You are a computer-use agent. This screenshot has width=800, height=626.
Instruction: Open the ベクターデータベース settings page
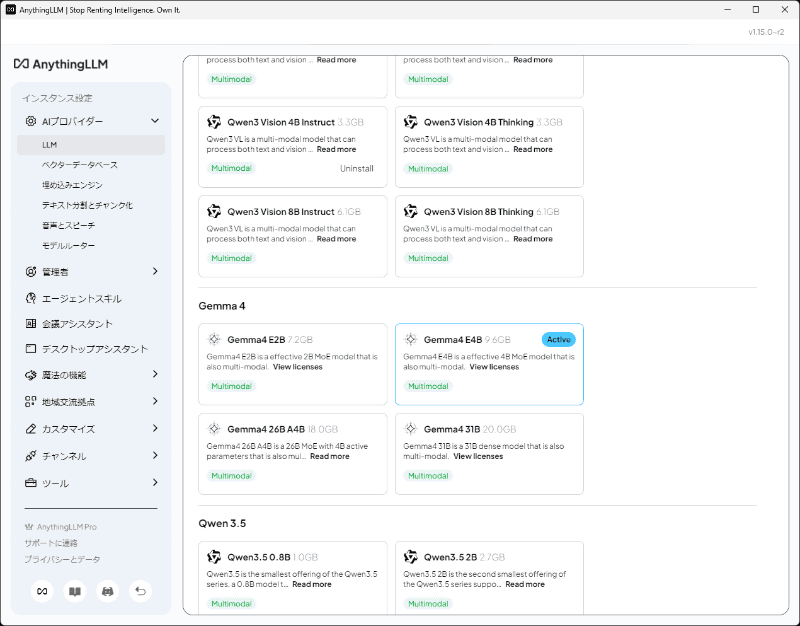point(80,165)
